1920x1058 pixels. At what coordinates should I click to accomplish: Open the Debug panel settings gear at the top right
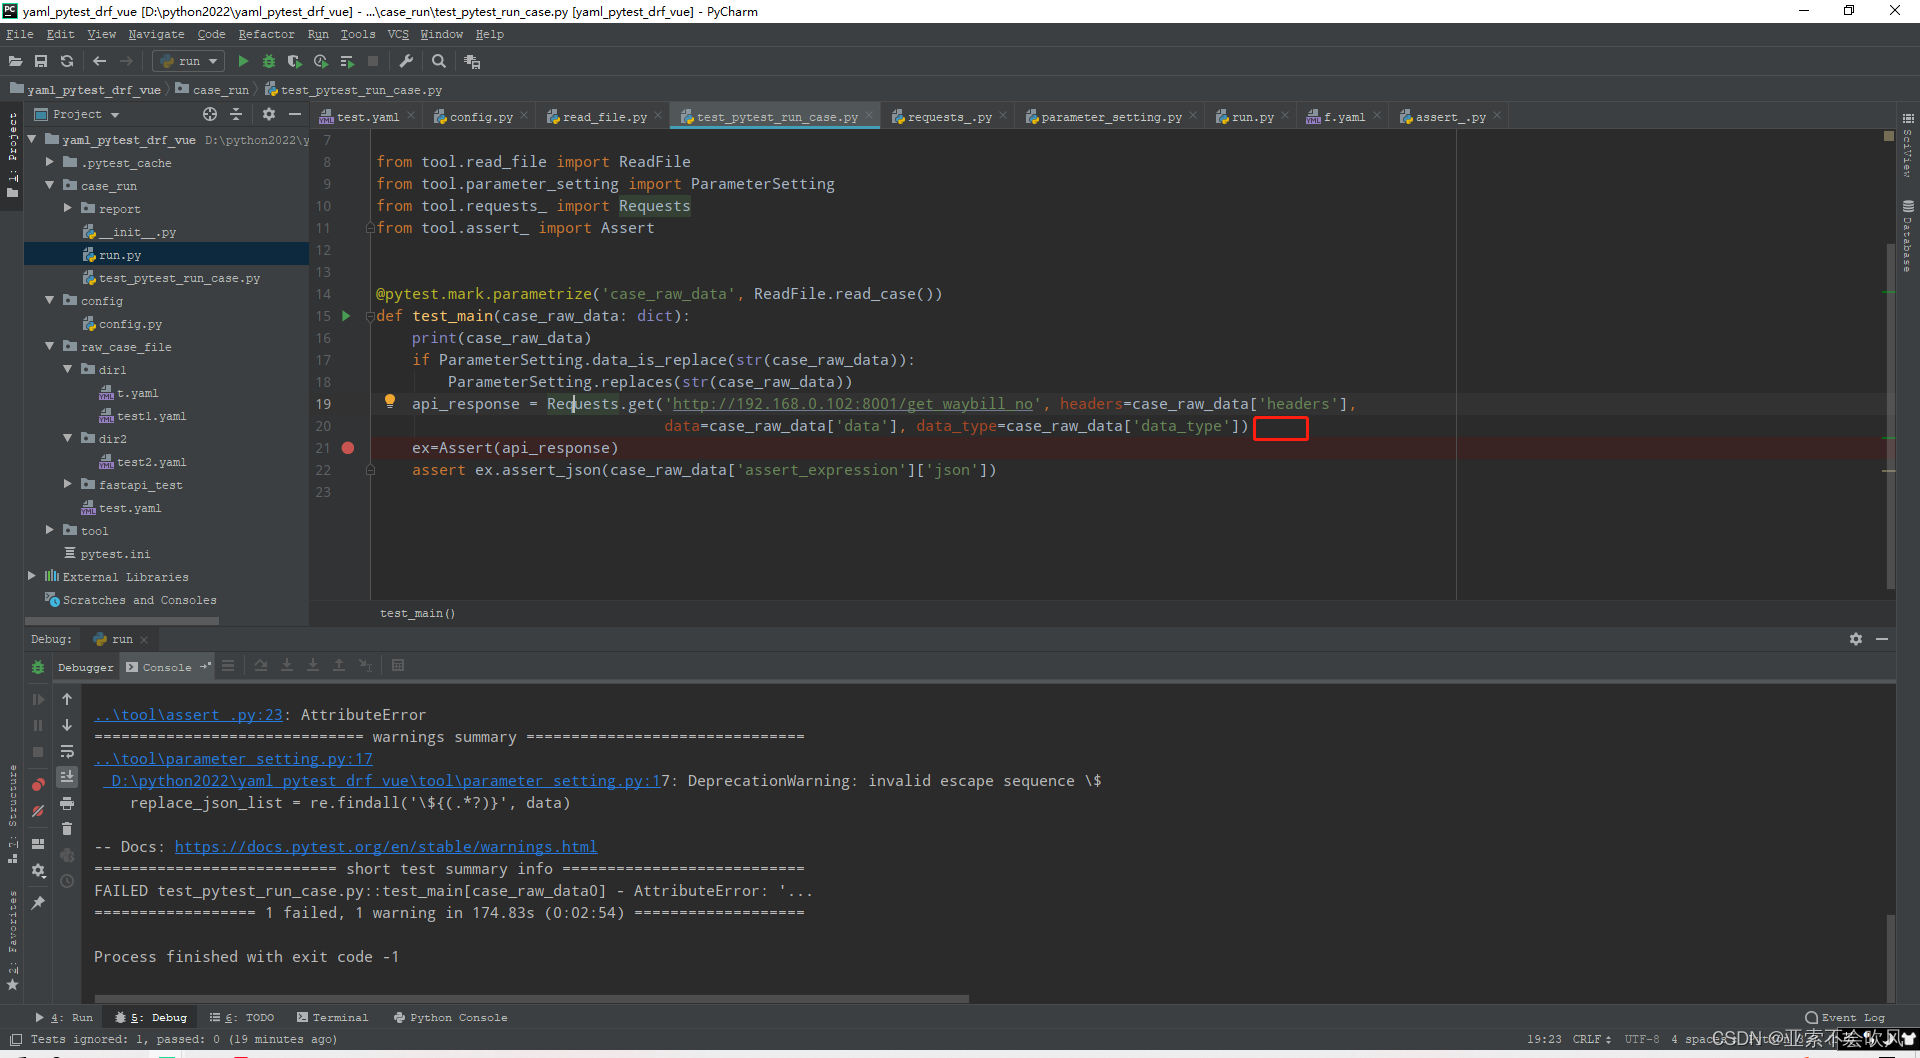pos(1856,639)
